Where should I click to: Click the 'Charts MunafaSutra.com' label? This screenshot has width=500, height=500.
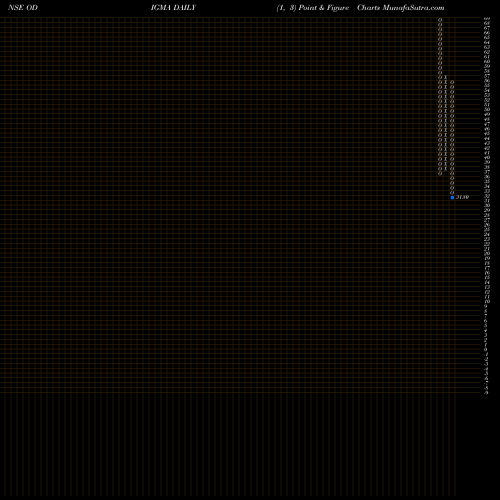point(401,8)
